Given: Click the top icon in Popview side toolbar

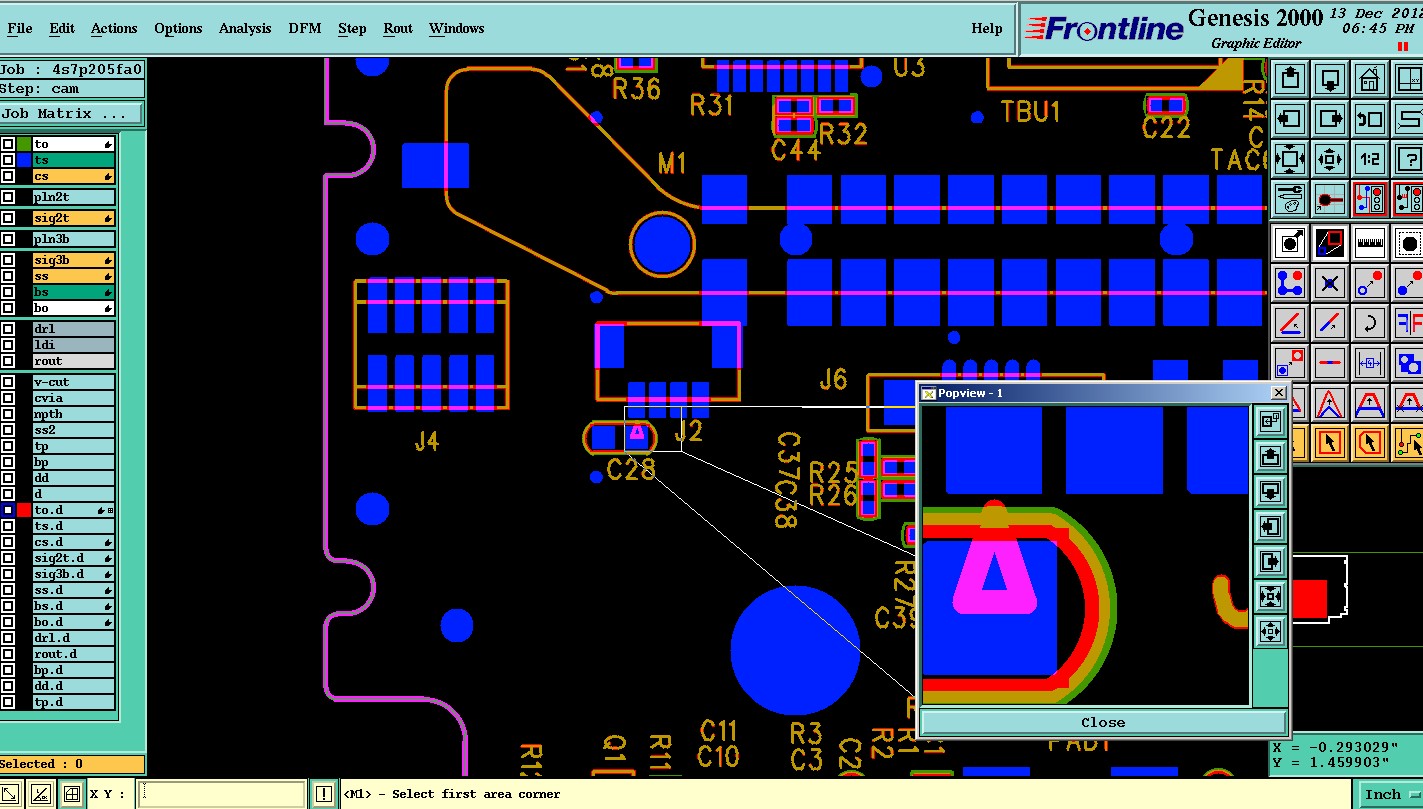Looking at the screenshot, I should [1270, 421].
